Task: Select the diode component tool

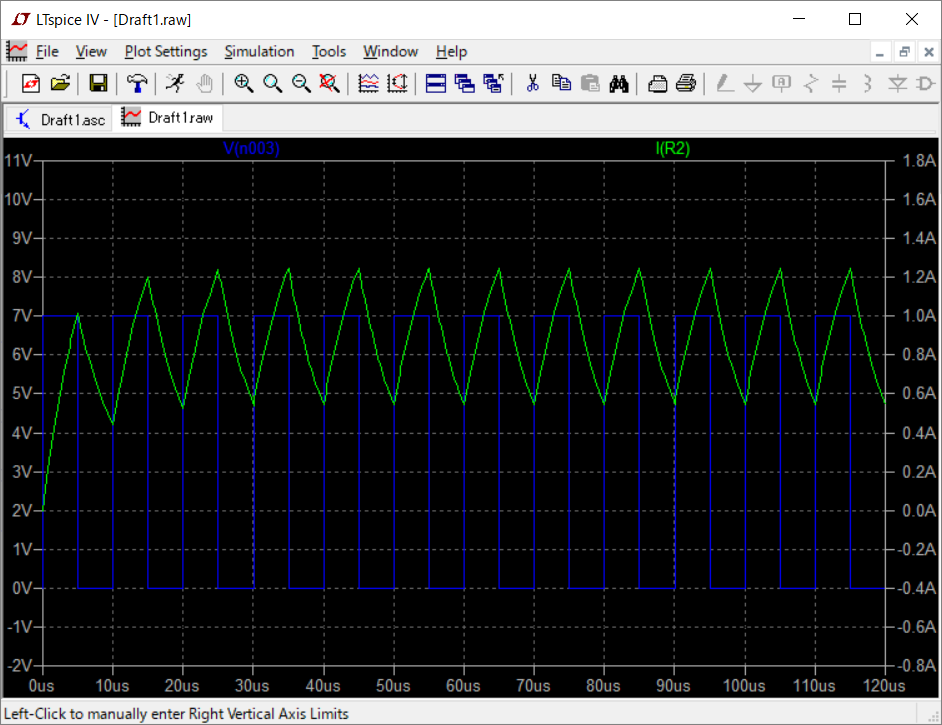Action: (x=897, y=83)
